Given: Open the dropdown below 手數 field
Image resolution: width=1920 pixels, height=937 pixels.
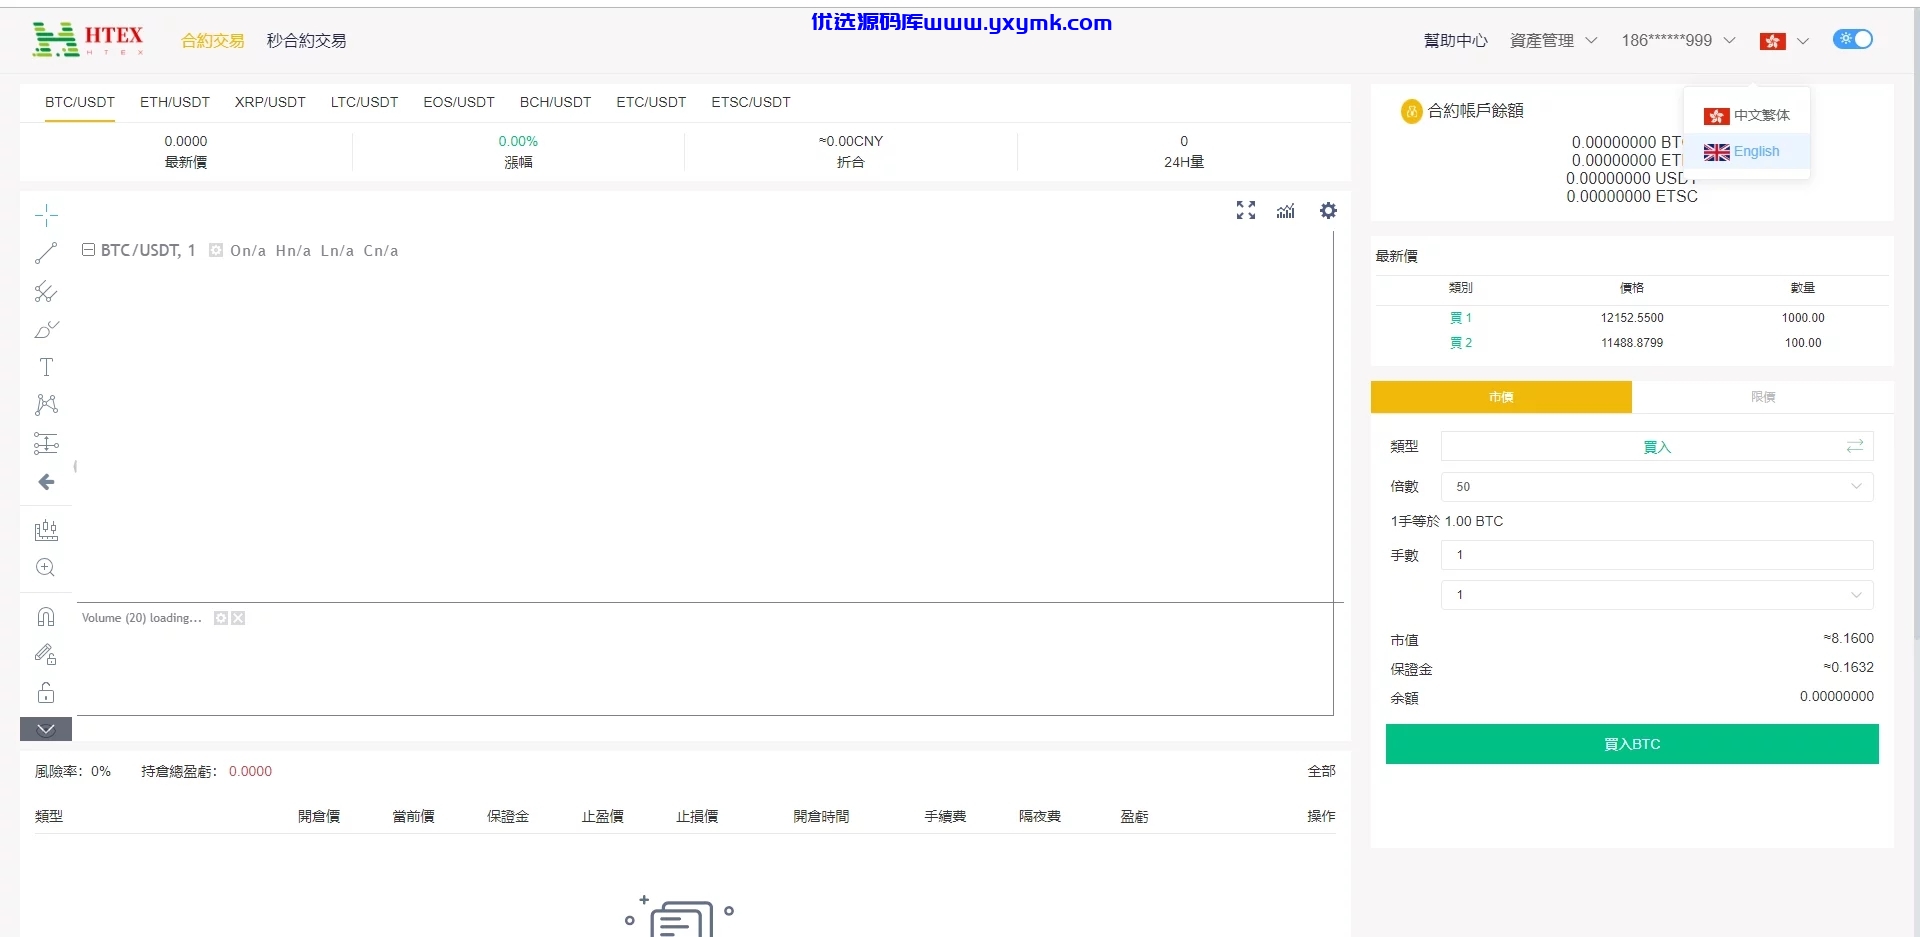Looking at the screenshot, I should (1657, 595).
